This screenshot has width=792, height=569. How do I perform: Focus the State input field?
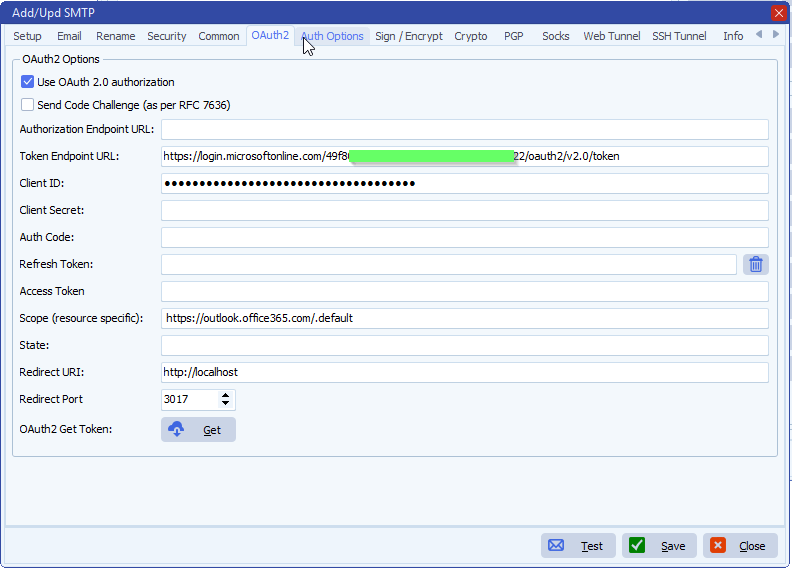pyautogui.click(x=465, y=346)
